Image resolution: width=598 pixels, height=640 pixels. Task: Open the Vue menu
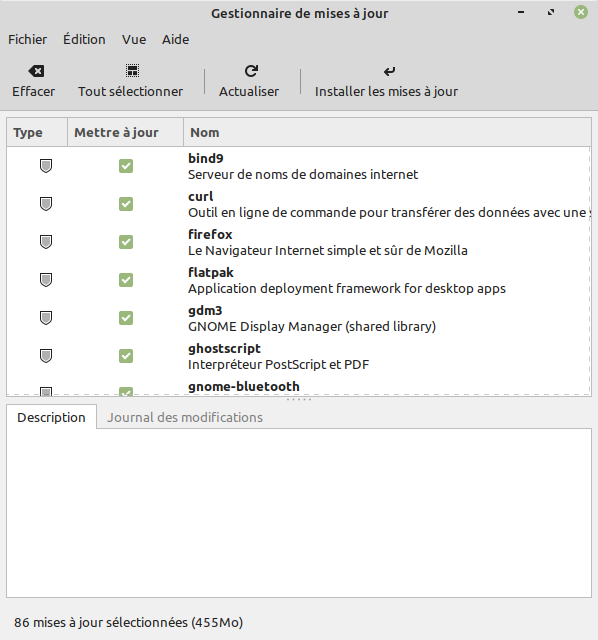(134, 40)
